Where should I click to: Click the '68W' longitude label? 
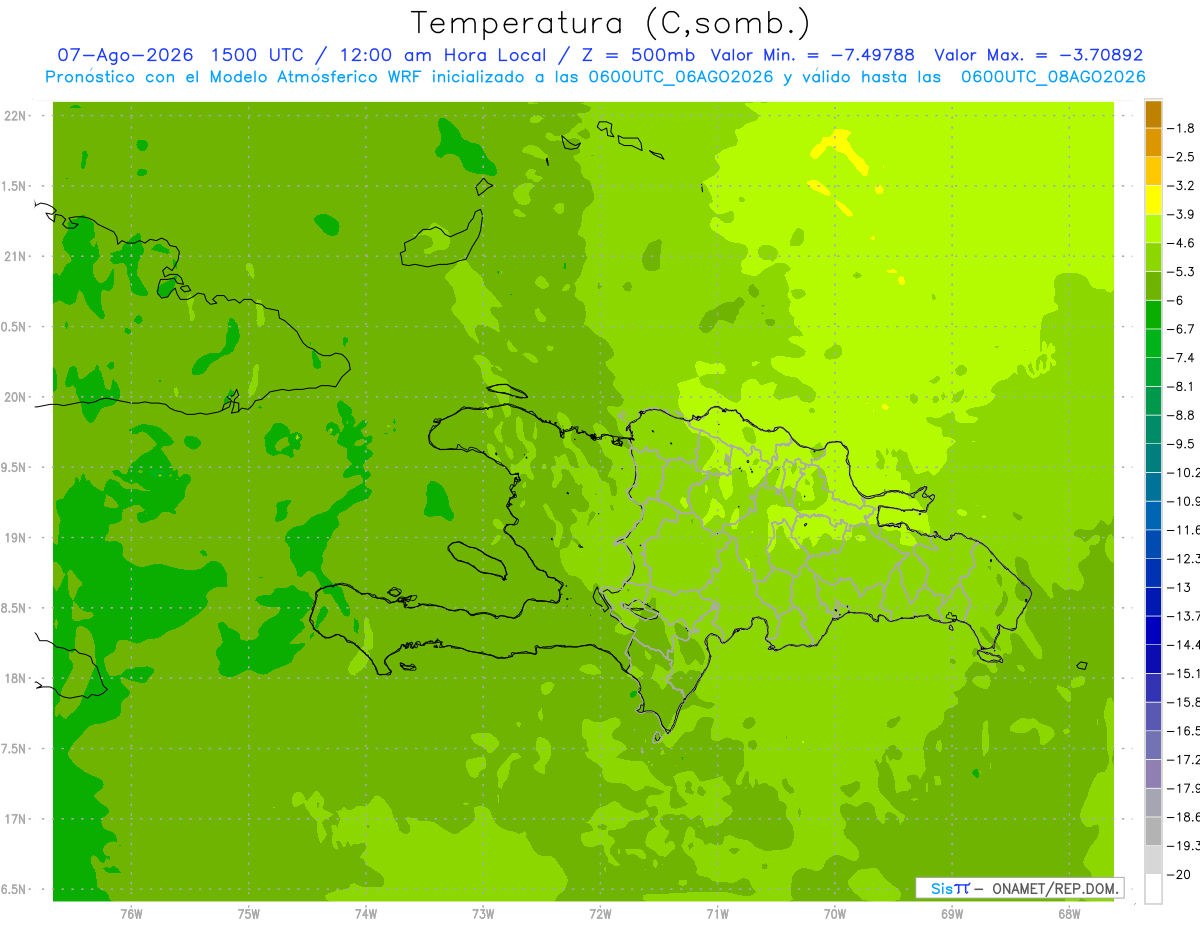pyautogui.click(x=1069, y=914)
